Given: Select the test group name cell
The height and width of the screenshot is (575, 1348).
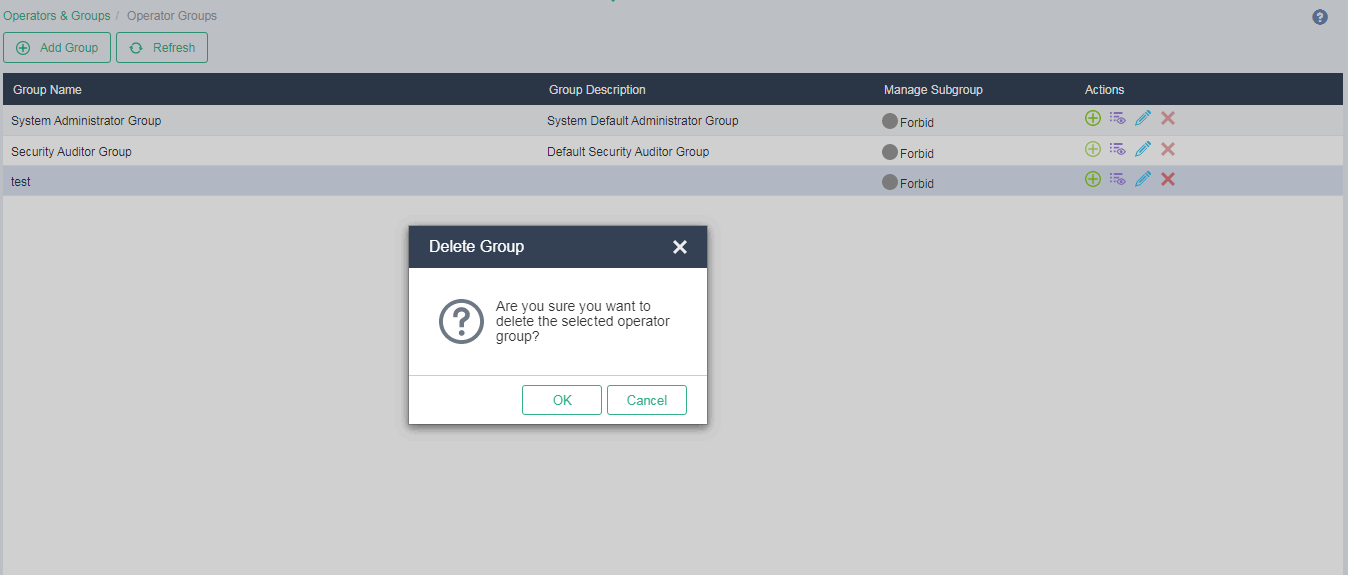Looking at the screenshot, I should pyautogui.click(x=21, y=182).
